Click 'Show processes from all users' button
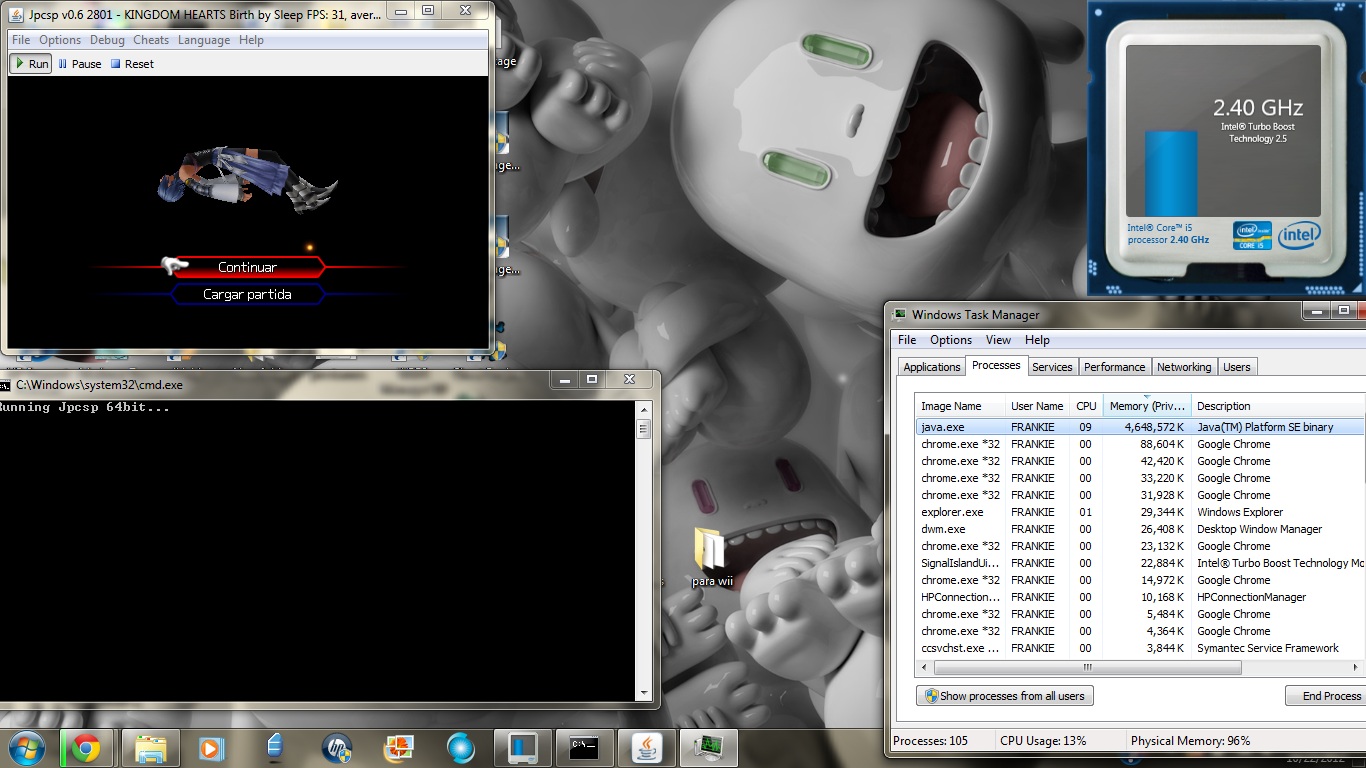The image size is (1366, 768). pos(1005,696)
